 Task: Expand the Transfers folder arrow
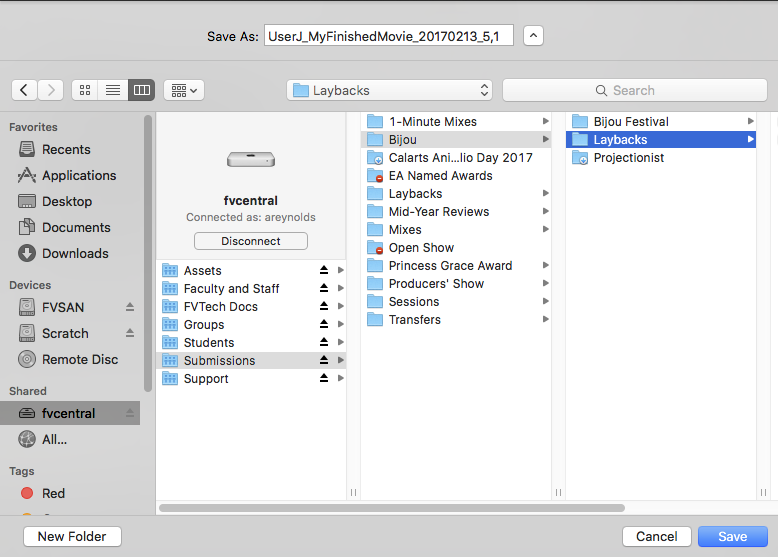546,319
